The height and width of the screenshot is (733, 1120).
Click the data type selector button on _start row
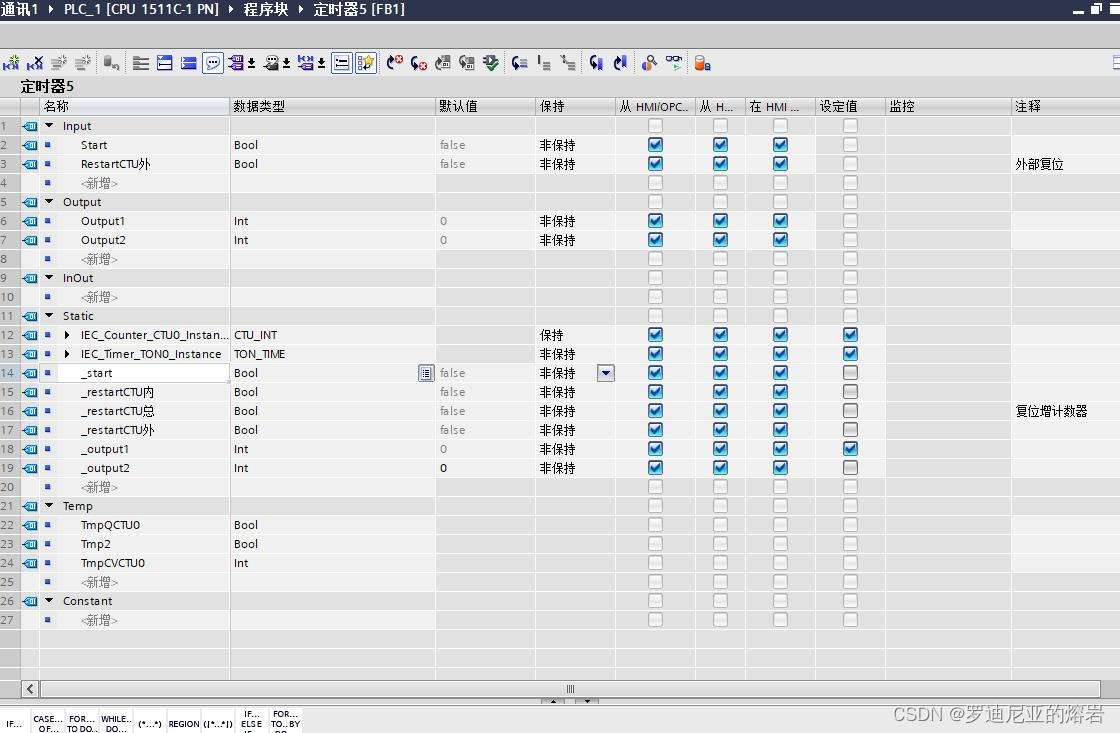tap(426, 373)
